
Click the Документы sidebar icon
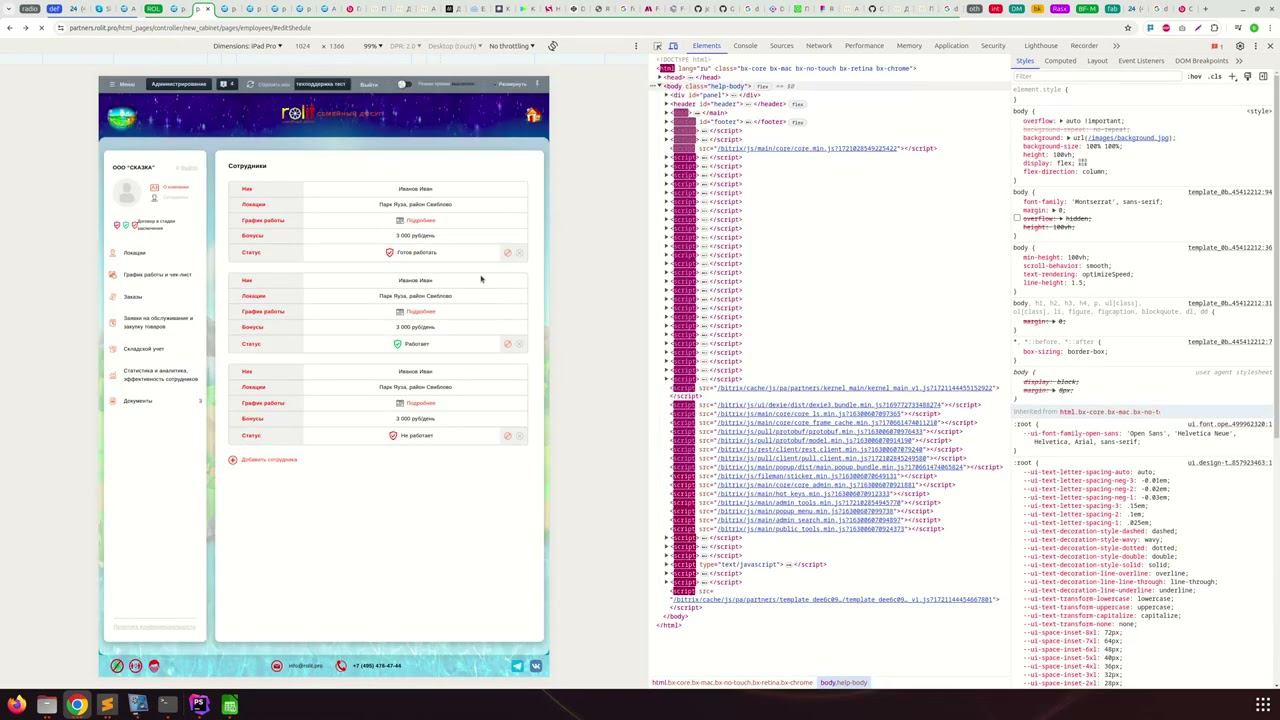pyautogui.click(x=113, y=401)
